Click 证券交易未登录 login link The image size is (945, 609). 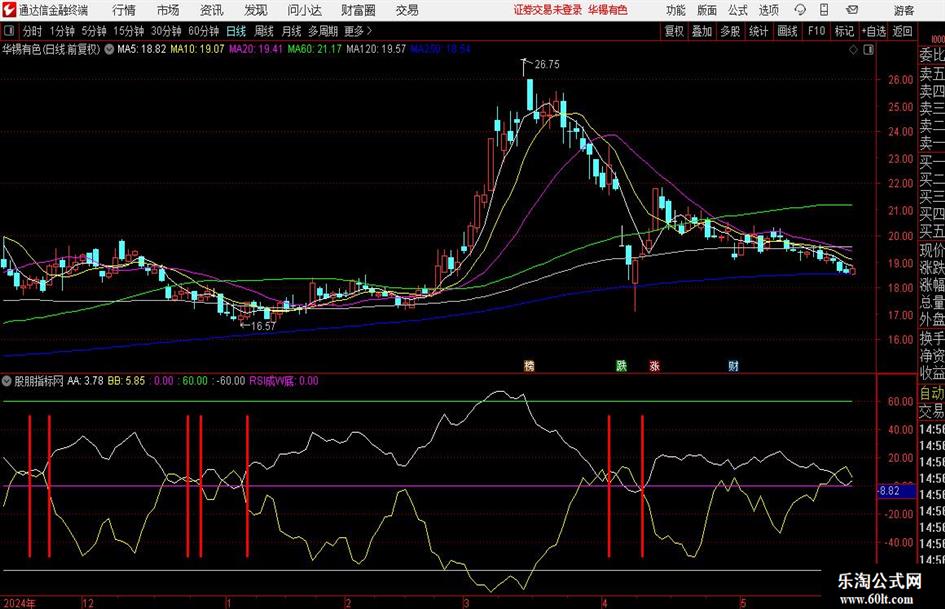tap(547, 10)
